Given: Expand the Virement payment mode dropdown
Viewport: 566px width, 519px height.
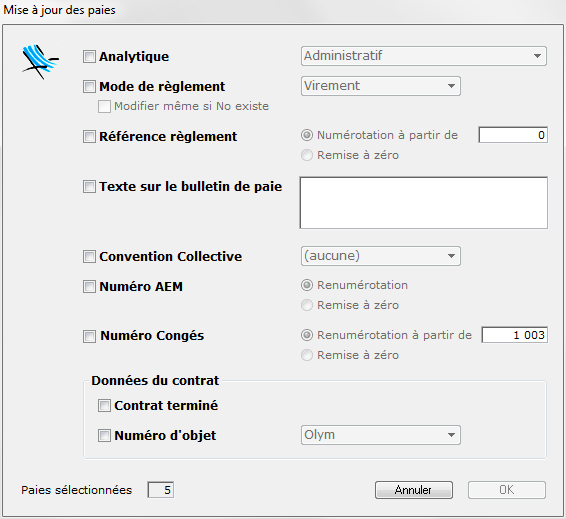Looking at the screenshot, I should tap(381, 86).
